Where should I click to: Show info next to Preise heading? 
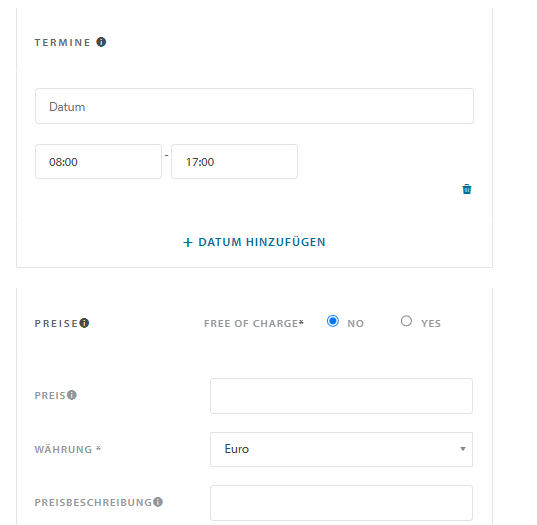coord(84,323)
